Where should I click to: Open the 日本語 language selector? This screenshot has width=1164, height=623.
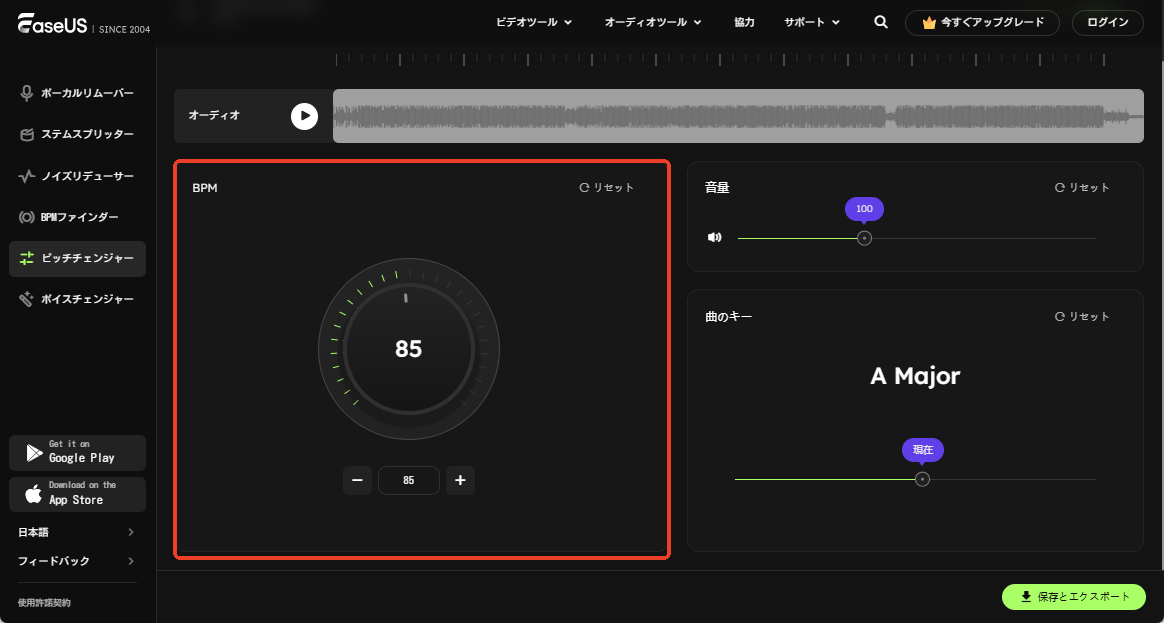click(x=76, y=532)
